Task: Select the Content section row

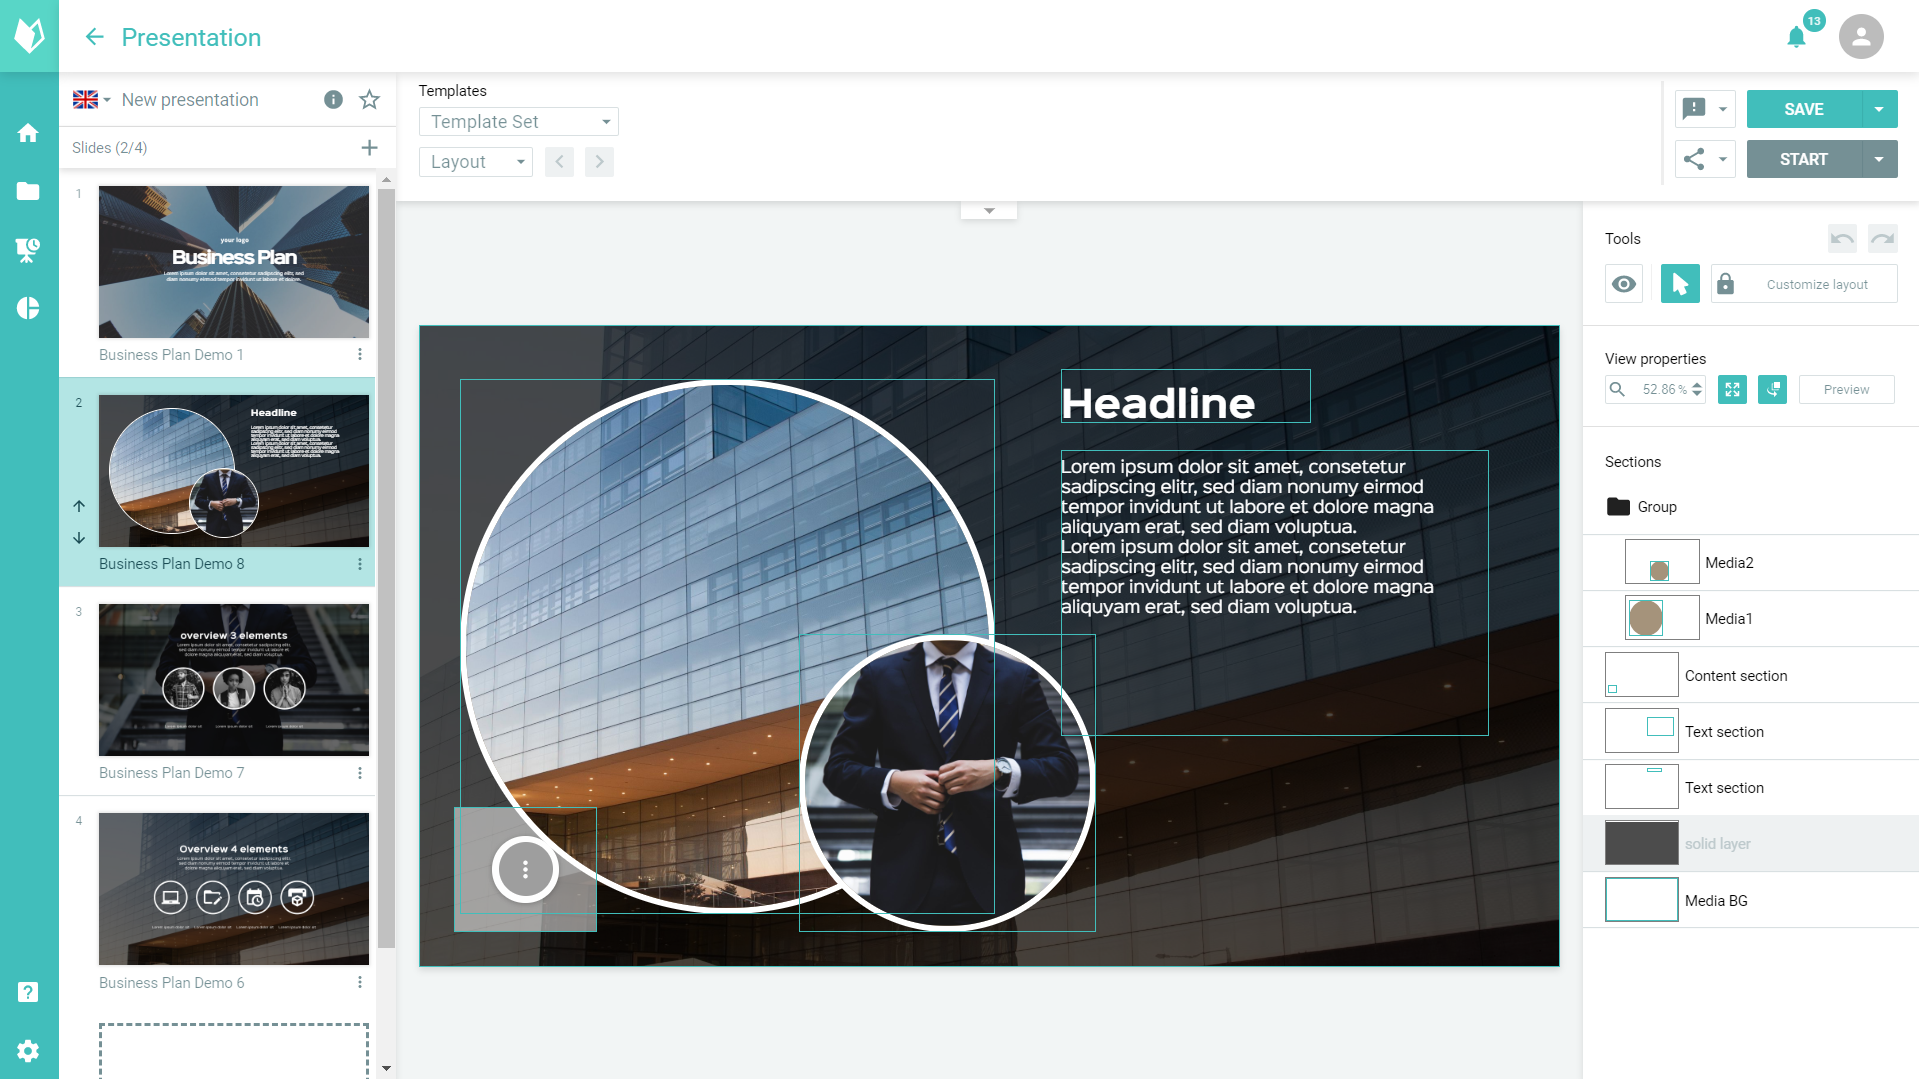Action: click(x=1751, y=675)
